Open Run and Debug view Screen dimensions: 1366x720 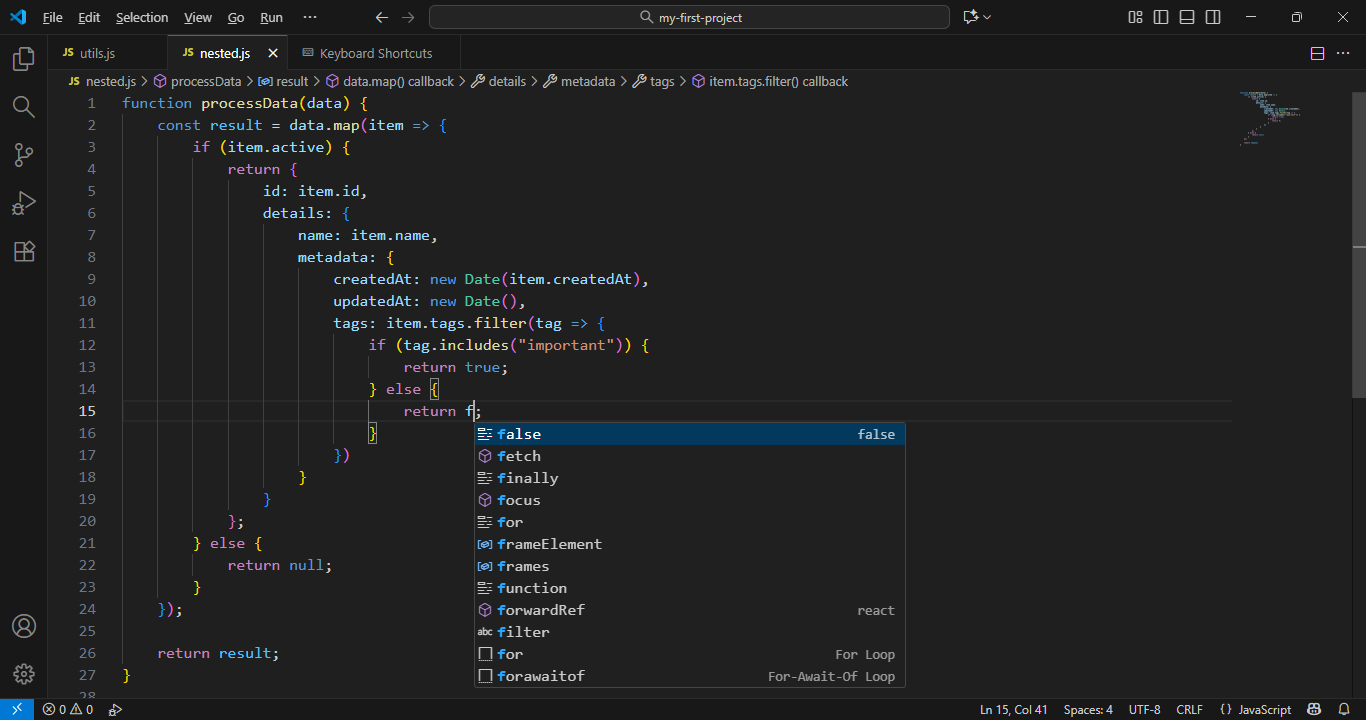[24, 203]
